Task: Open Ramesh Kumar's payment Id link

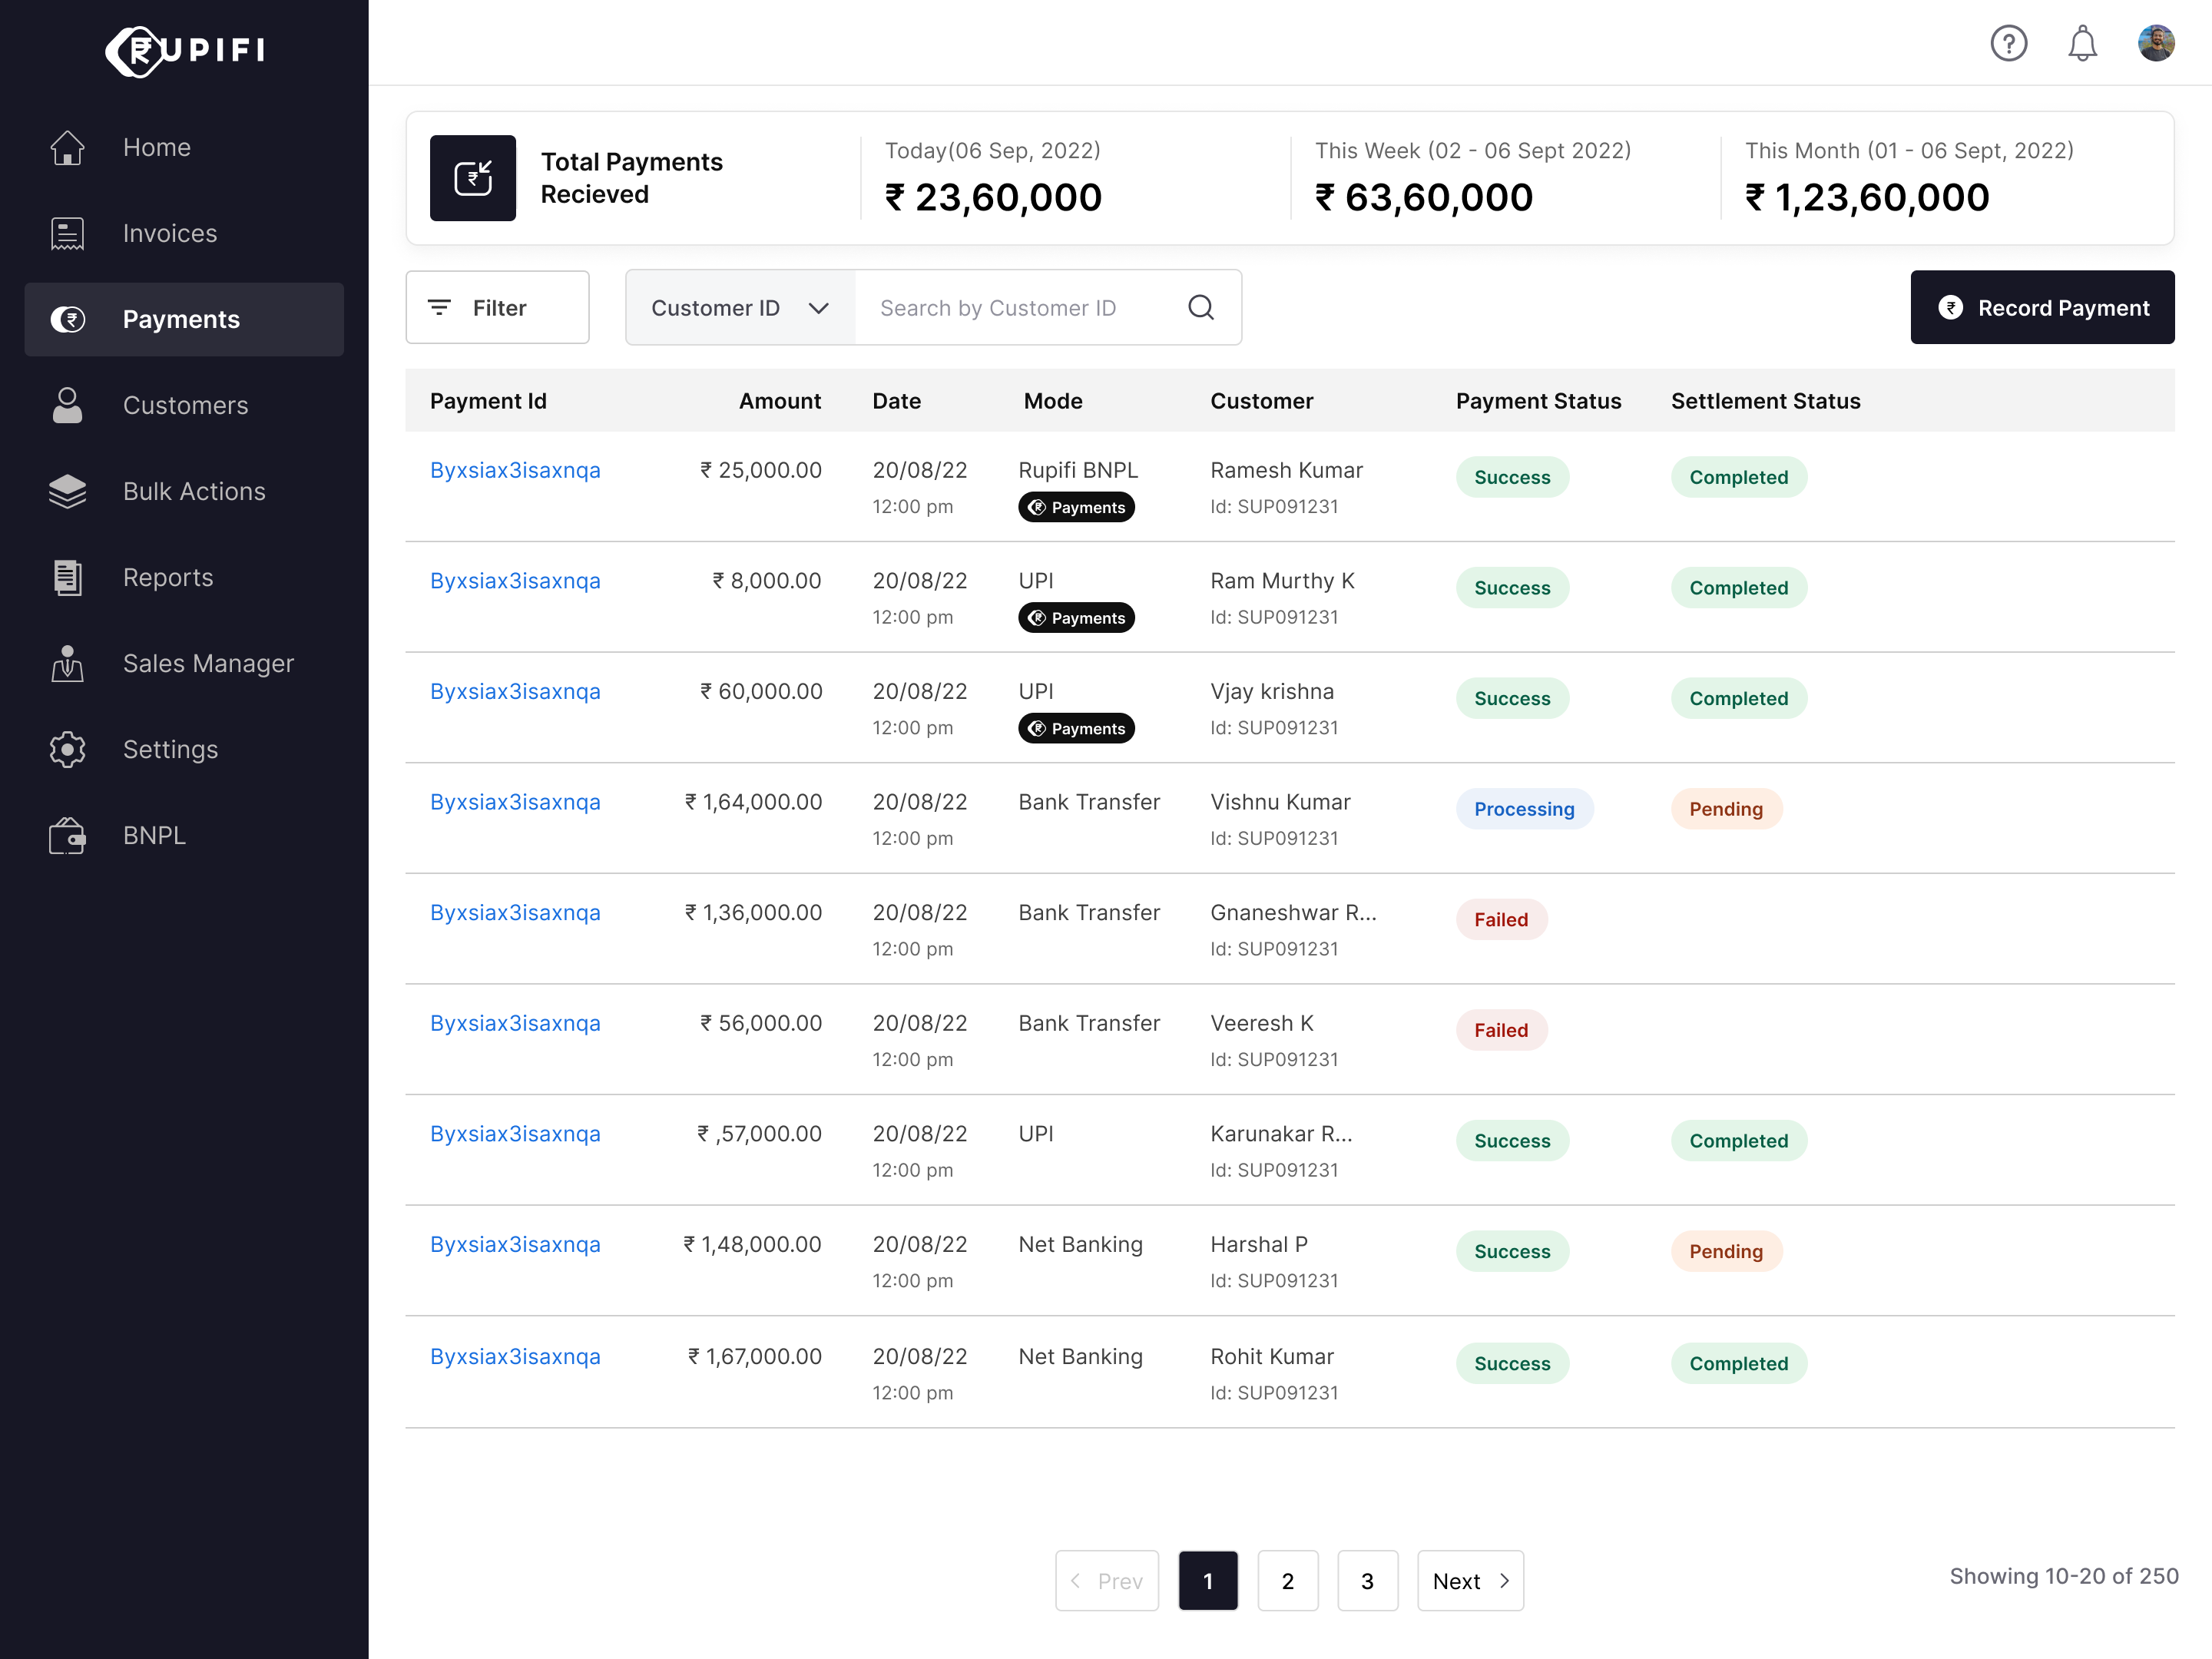Action: coord(515,470)
